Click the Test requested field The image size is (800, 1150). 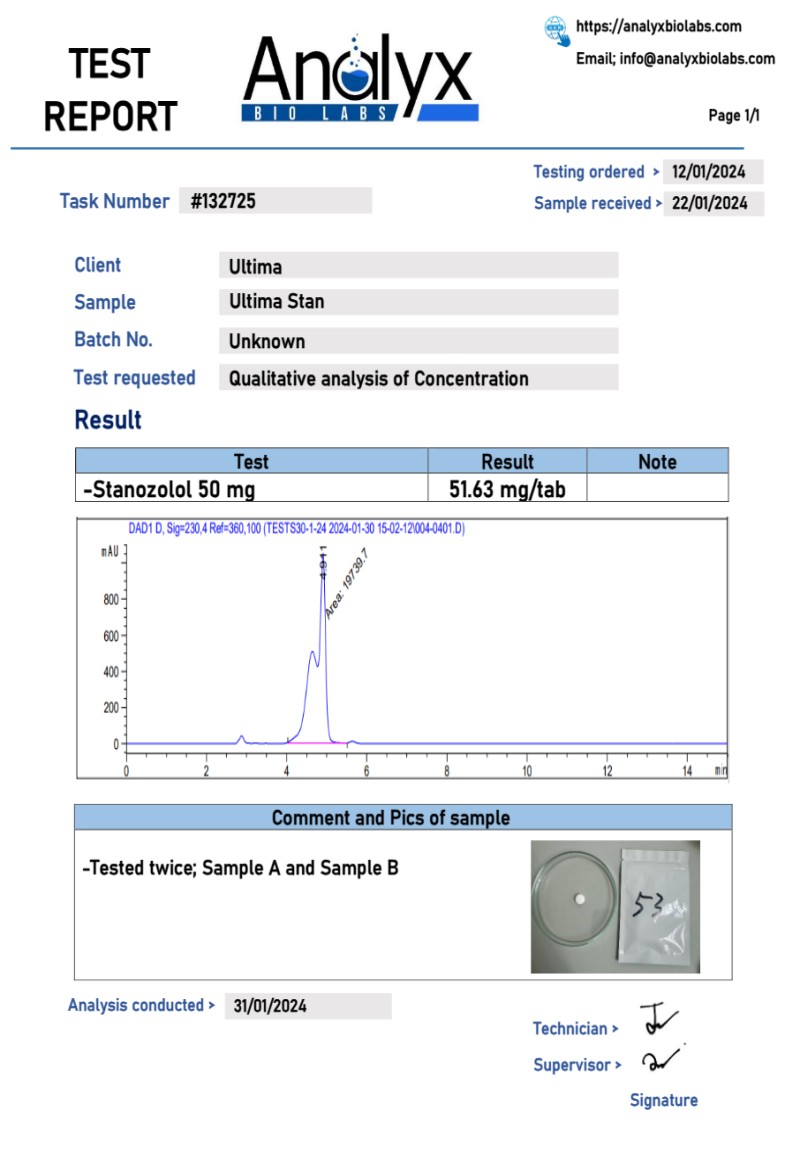418,378
